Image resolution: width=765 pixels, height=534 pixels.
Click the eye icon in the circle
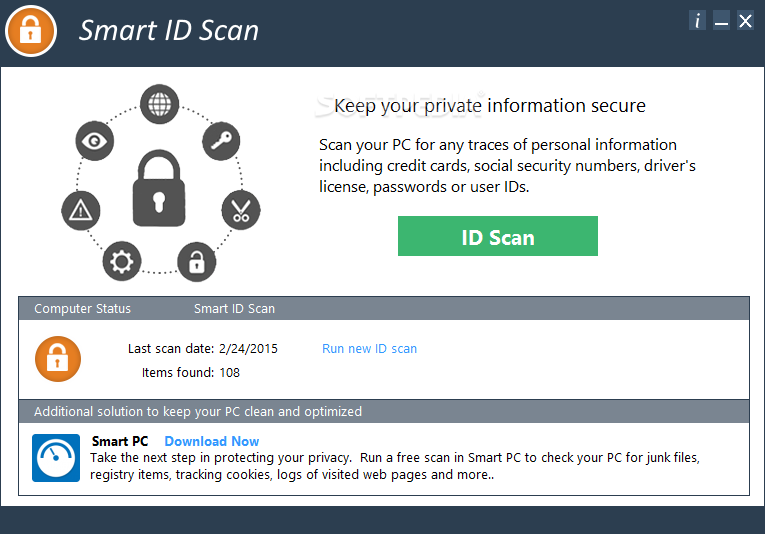[x=95, y=141]
